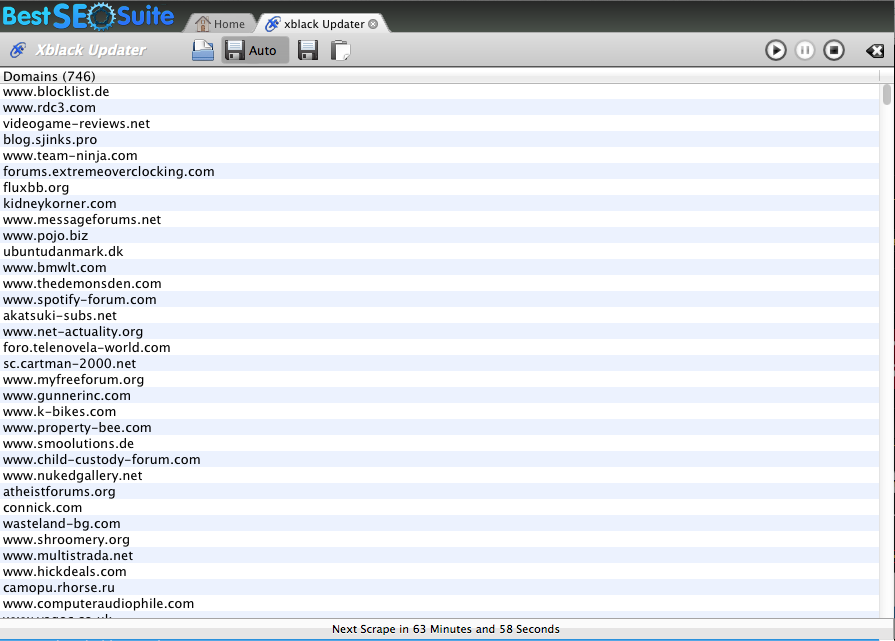Select the sc.cartman-2000.net row
The image size is (895, 641).
[x=440, y=363]
